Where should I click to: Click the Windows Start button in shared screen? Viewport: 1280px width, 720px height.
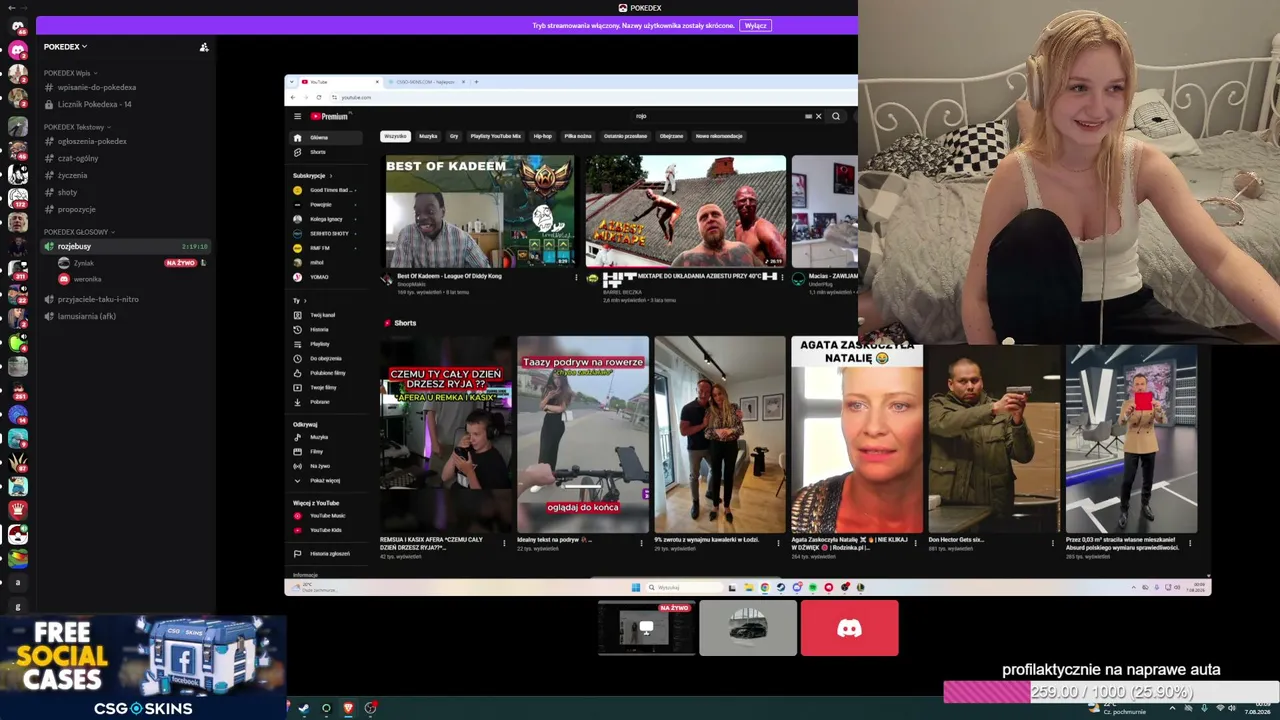(x=635, y=587)
